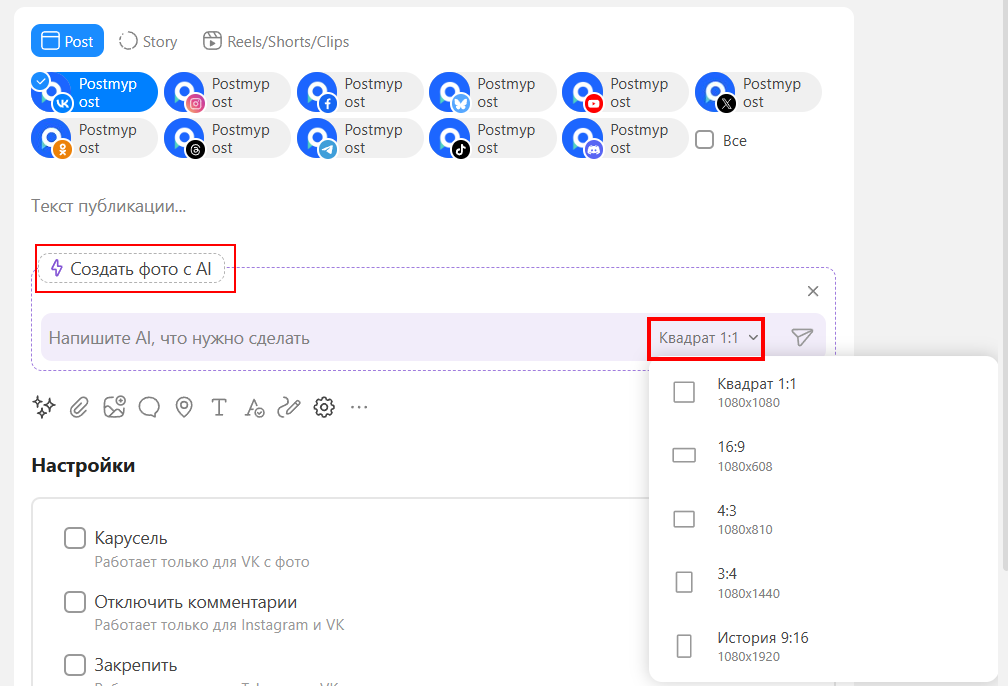Check the Отключить комментарии option
Screen dimensions: 1008x686
[x=75, y=603]
